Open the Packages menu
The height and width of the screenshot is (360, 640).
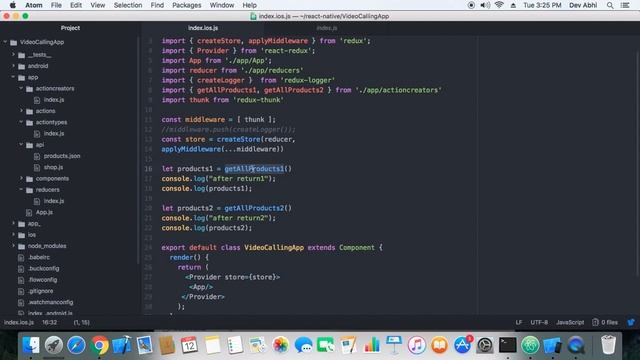click(187, 5)
